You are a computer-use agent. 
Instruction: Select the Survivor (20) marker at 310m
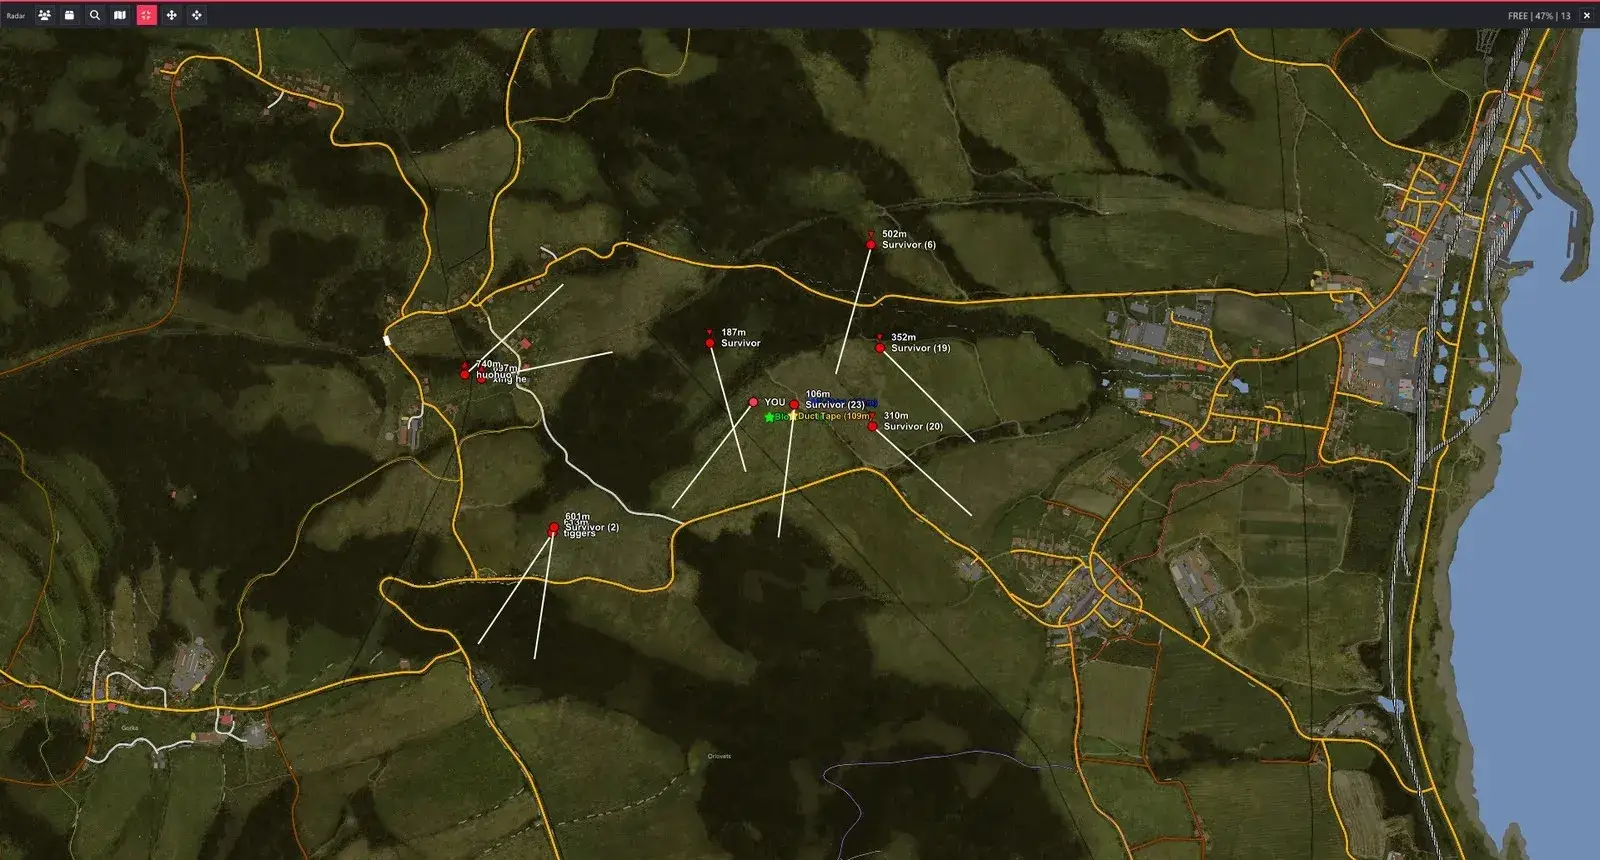pos(872,426)
